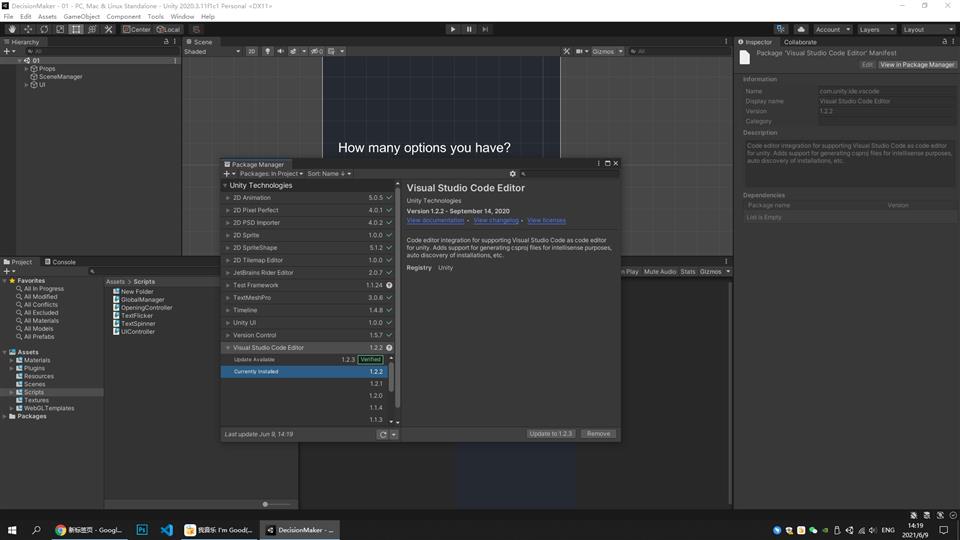This screenshot has width=960, height=540.
Task: Refresh the package list
Action: click(383, 435)
